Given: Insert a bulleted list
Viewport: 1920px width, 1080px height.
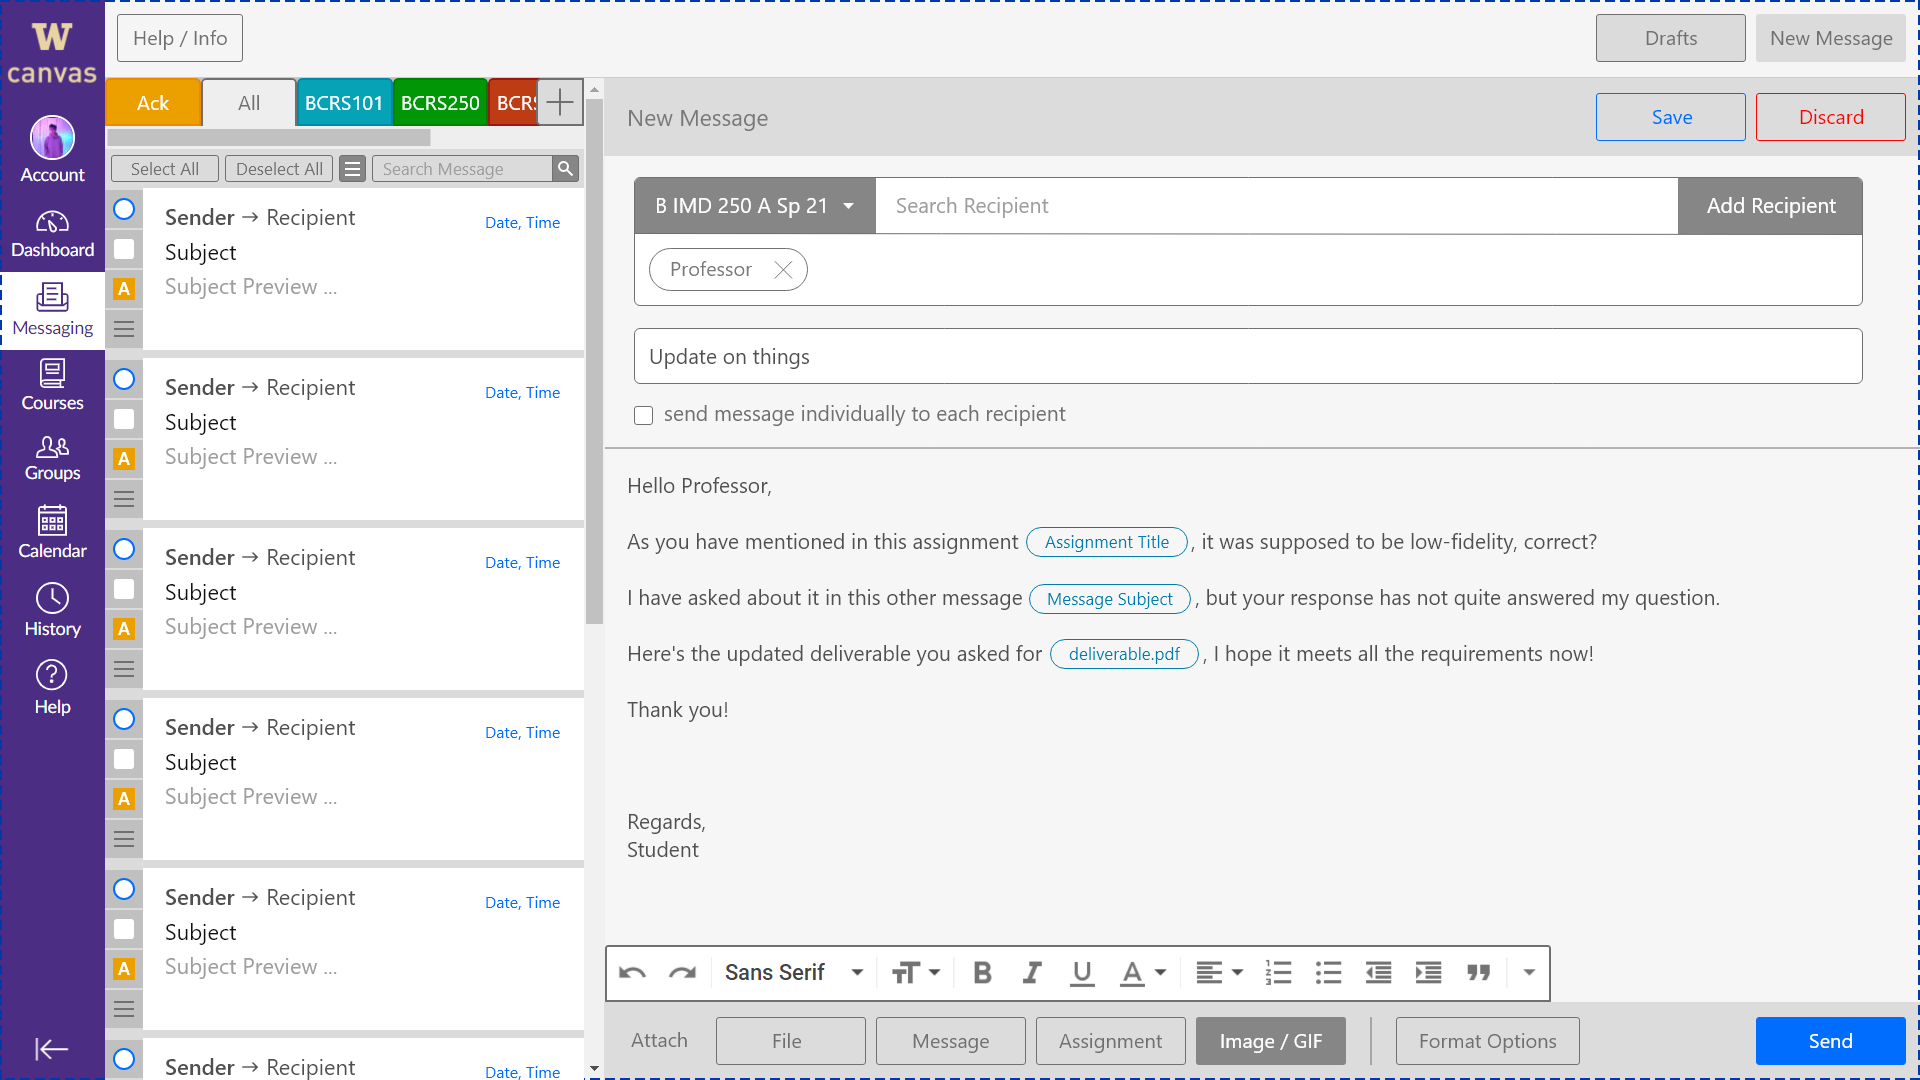Looking at the screenshot, I should point(1328,973).
